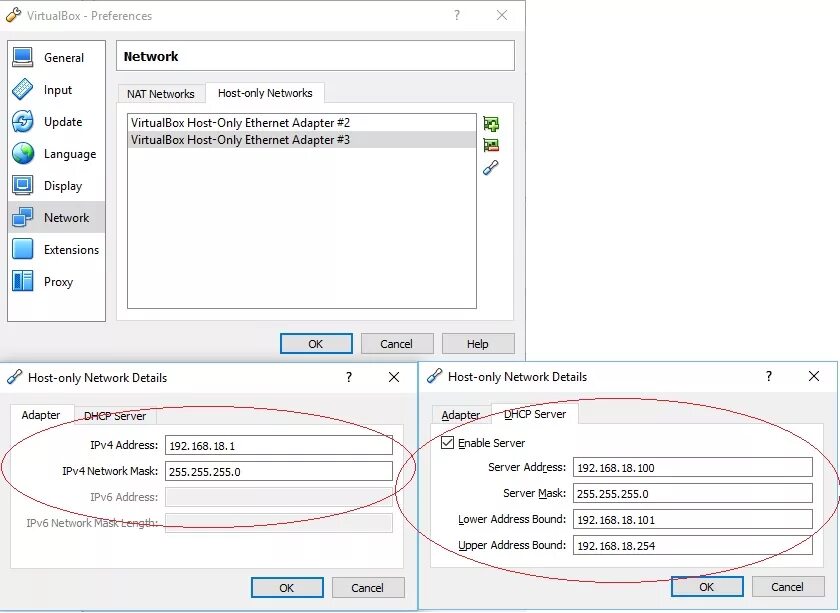This screenshot has width=840, height=613.
Task: Click the IPv6 Network Mask Length field
Action: [279, 523]
